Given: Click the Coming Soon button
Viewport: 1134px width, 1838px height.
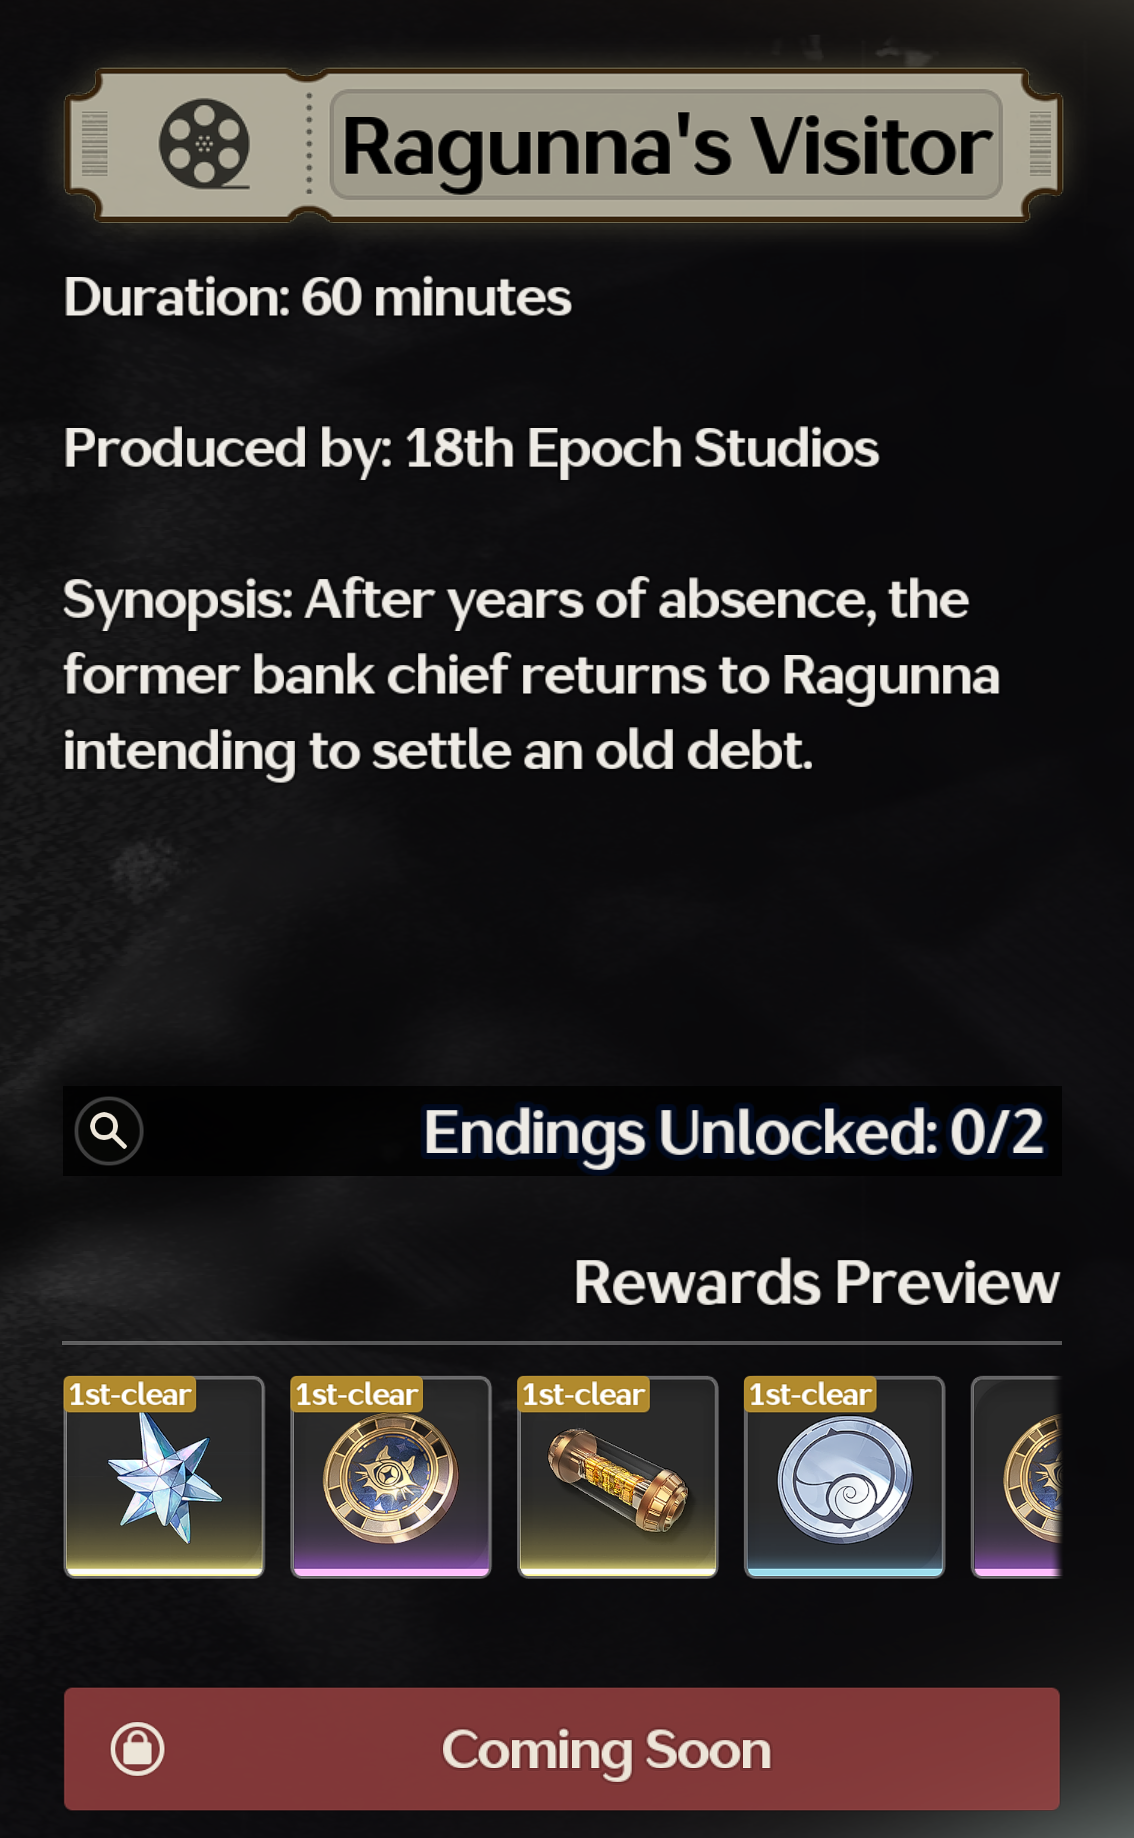Looking at the screenshot, I should (562, 1749).
